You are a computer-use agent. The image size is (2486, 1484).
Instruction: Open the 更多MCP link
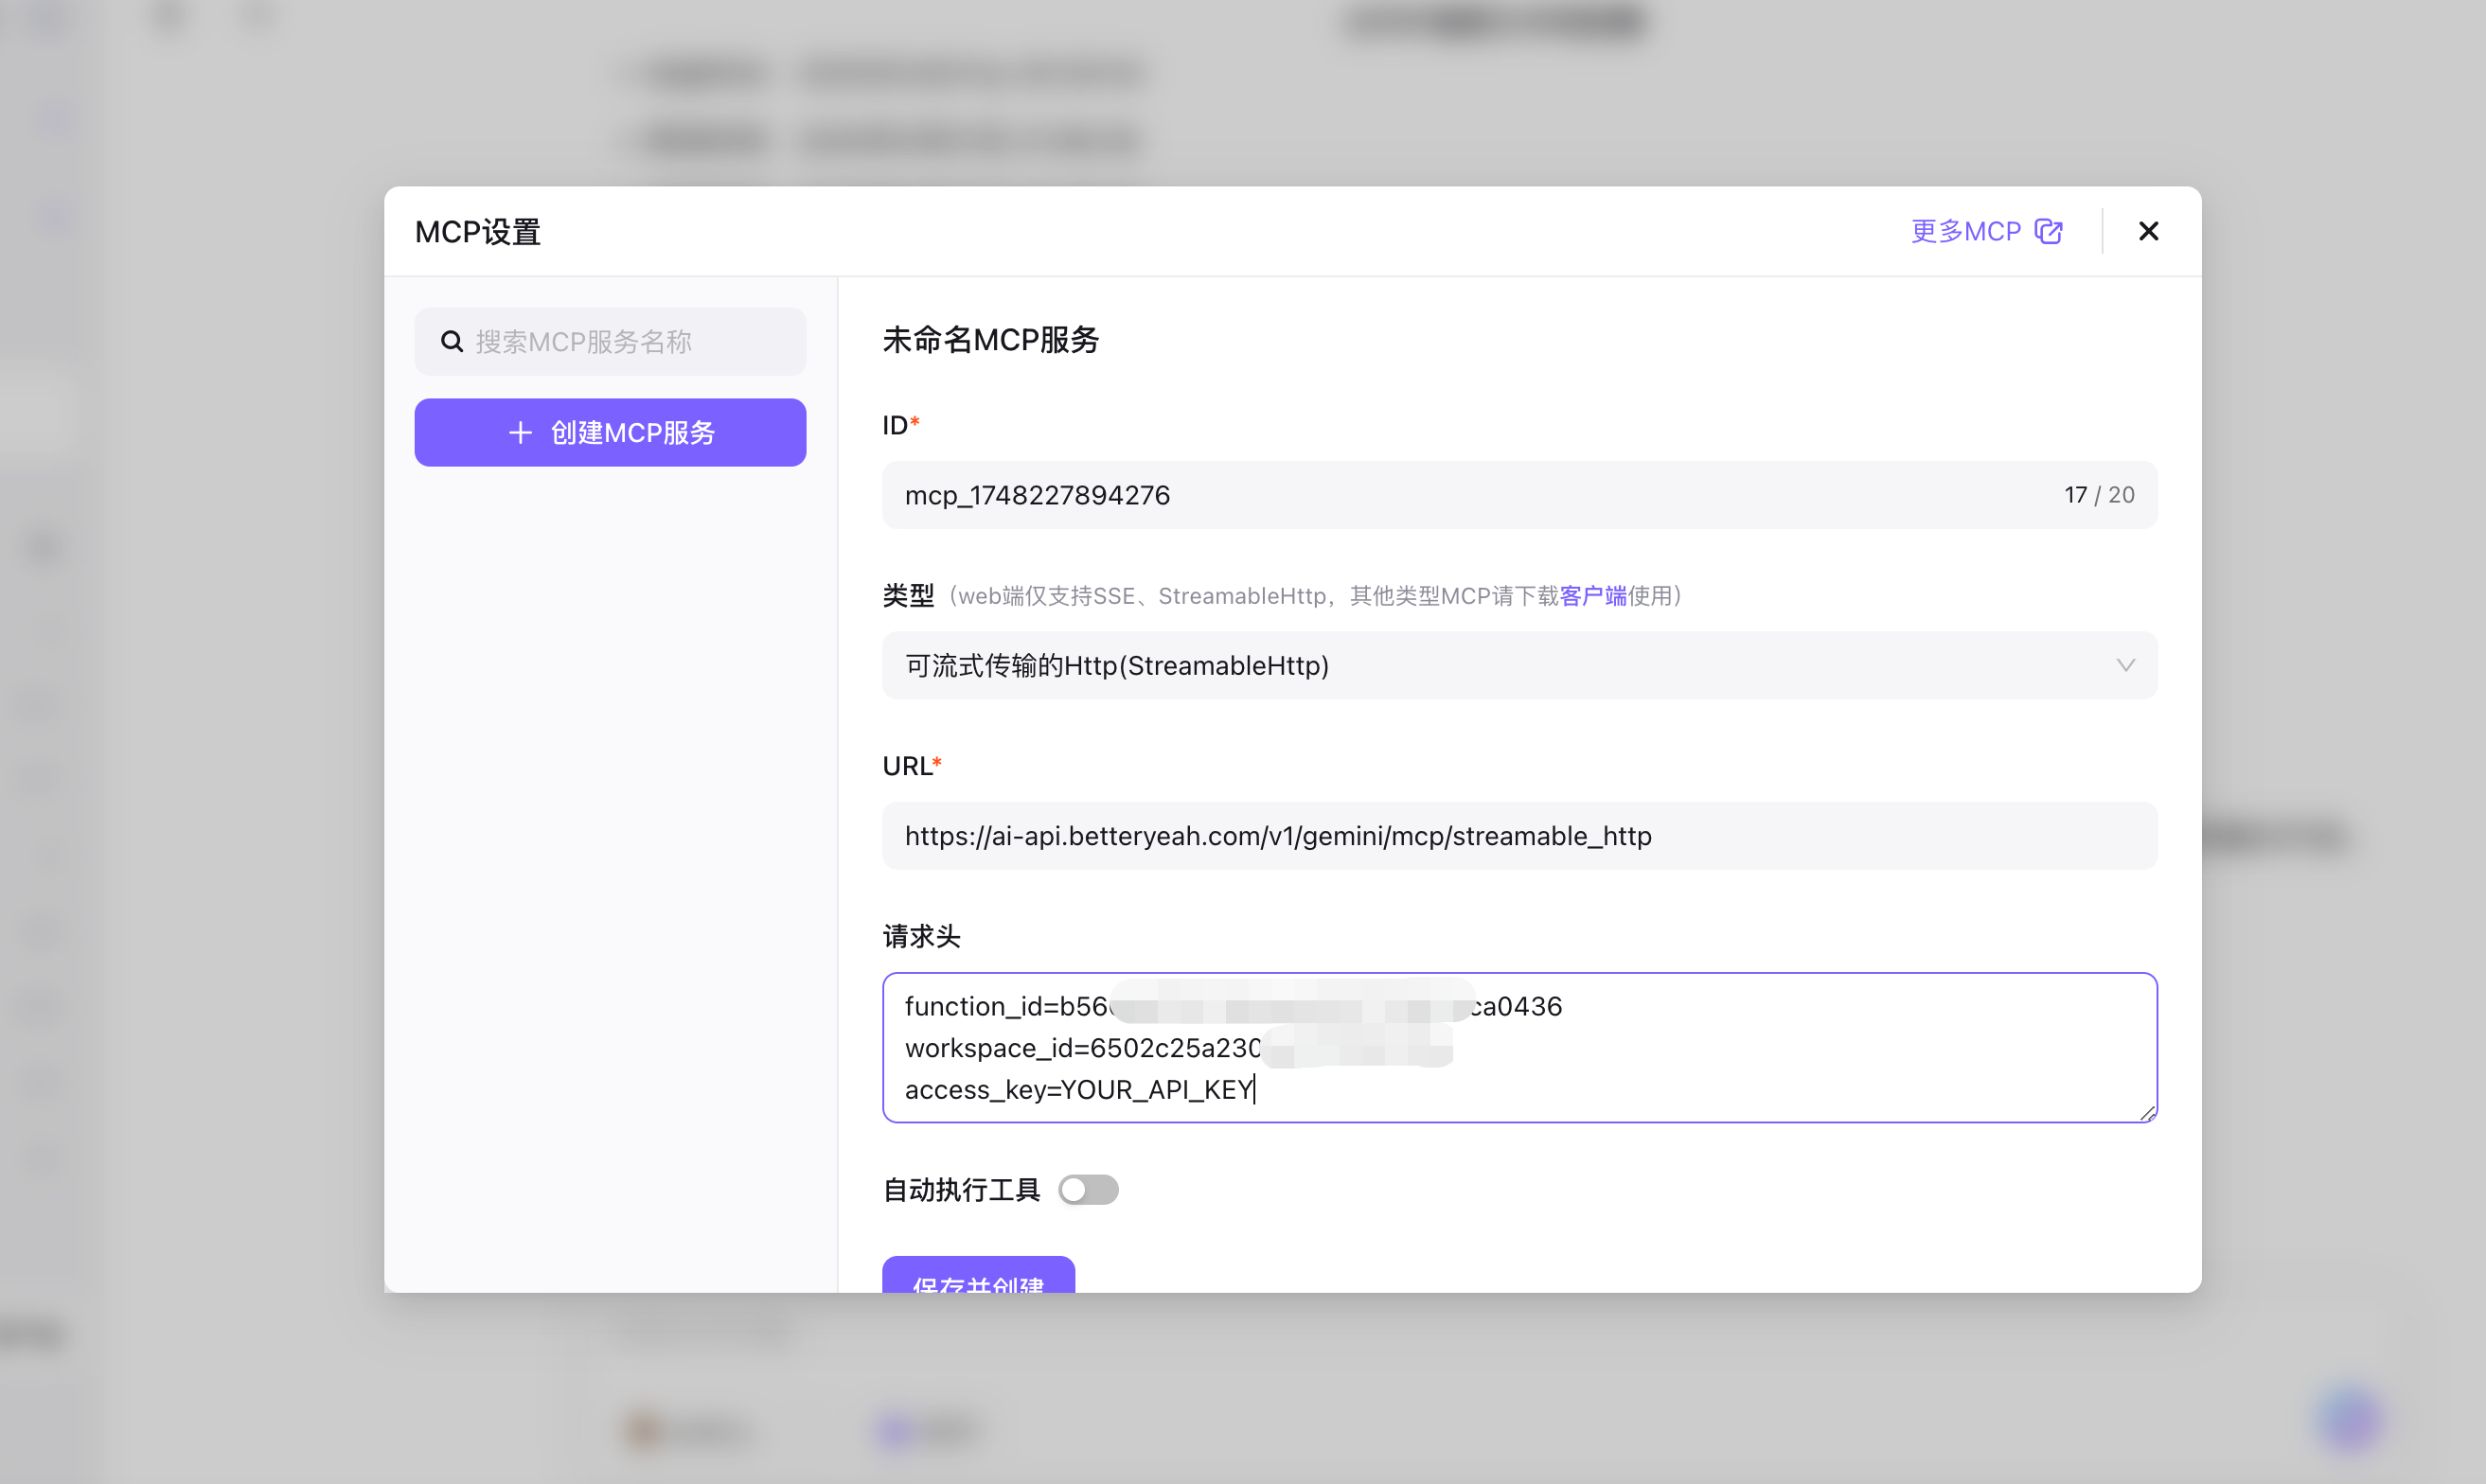(1966, 232)
